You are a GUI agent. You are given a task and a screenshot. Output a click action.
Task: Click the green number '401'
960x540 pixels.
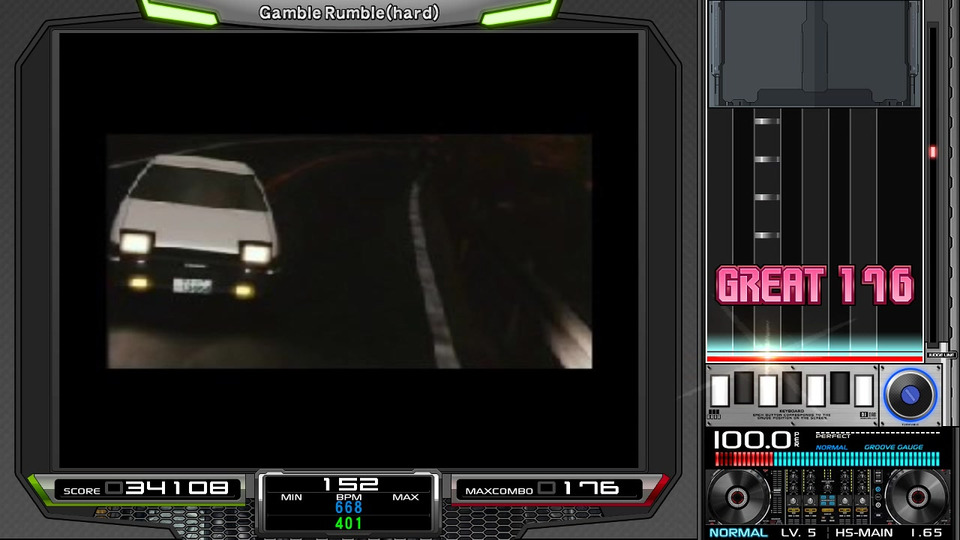click(x=348, y=523)
